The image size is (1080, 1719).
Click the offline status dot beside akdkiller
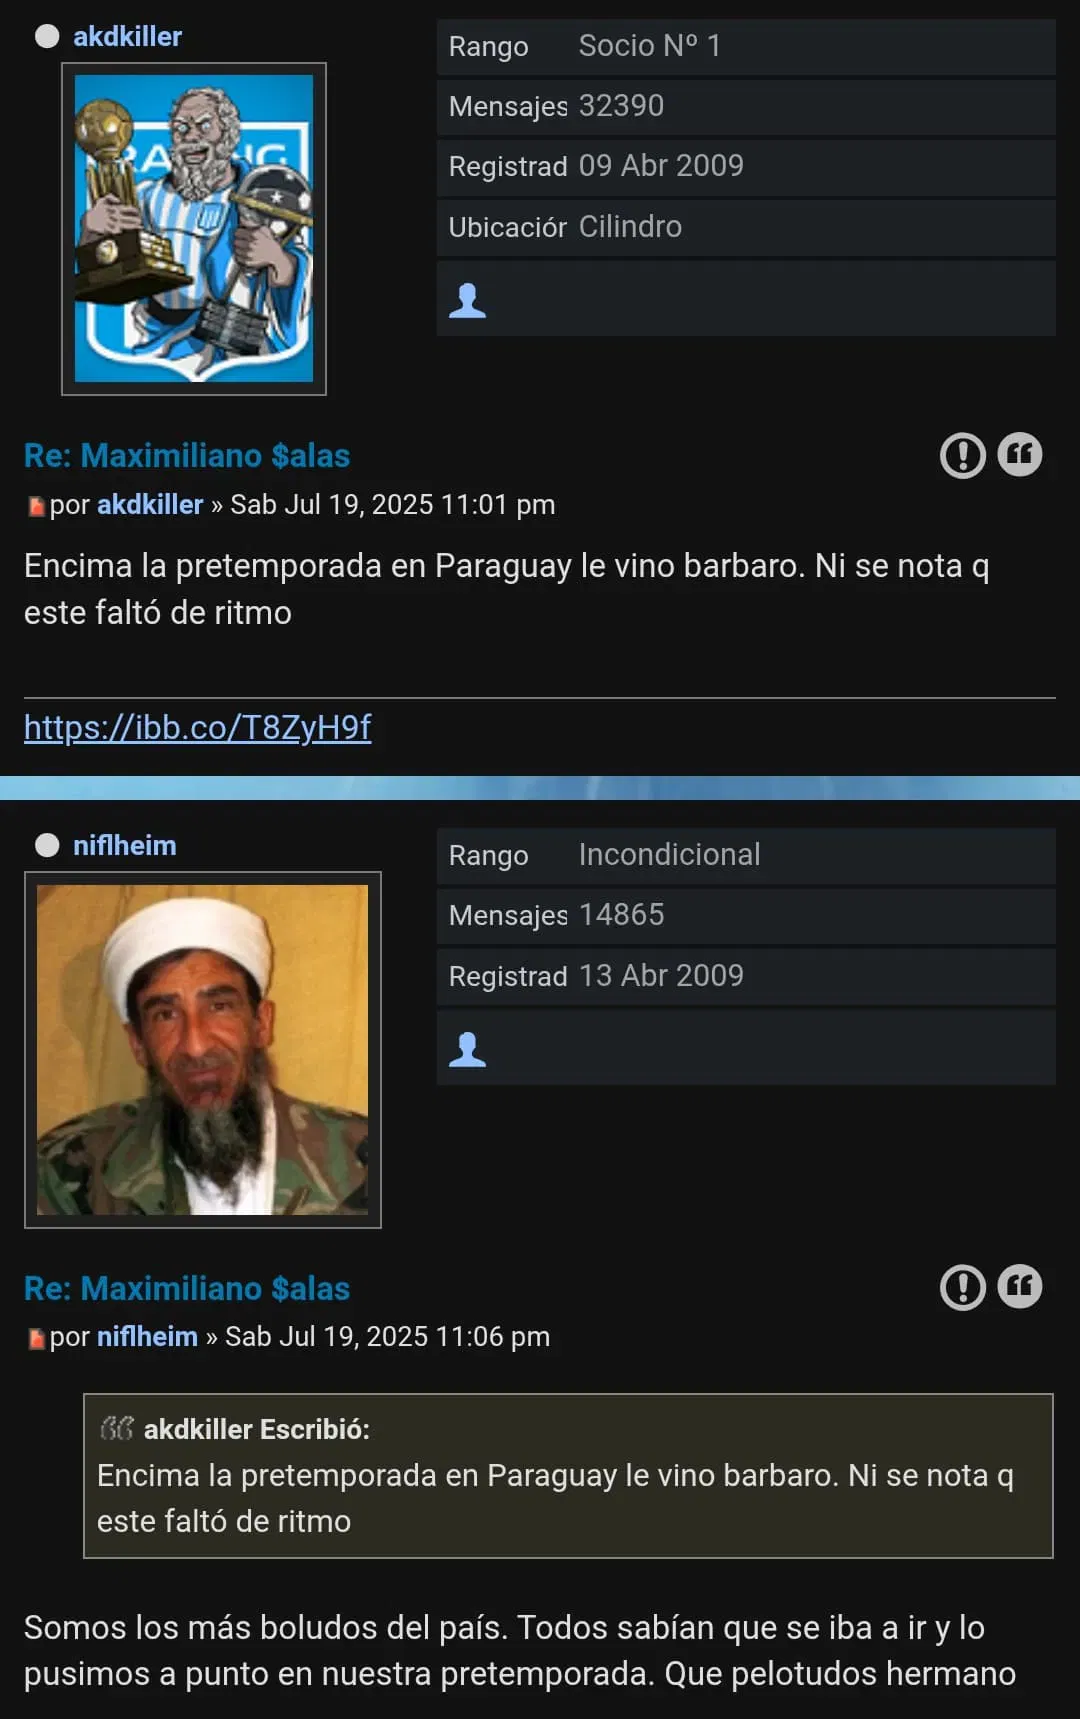[47, 37]
